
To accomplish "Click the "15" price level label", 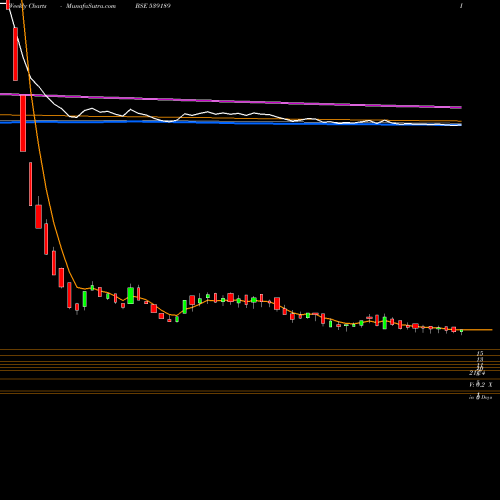I will pyautogui.click(x=480, y=353).
